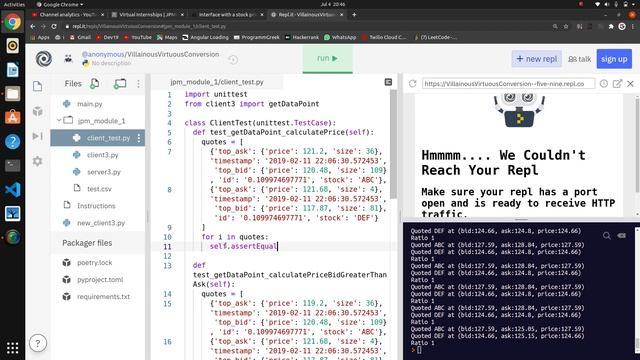Click the editor vertical scrollbar
The width and height of the screenshot is (640, 360).
coord(393,144)
